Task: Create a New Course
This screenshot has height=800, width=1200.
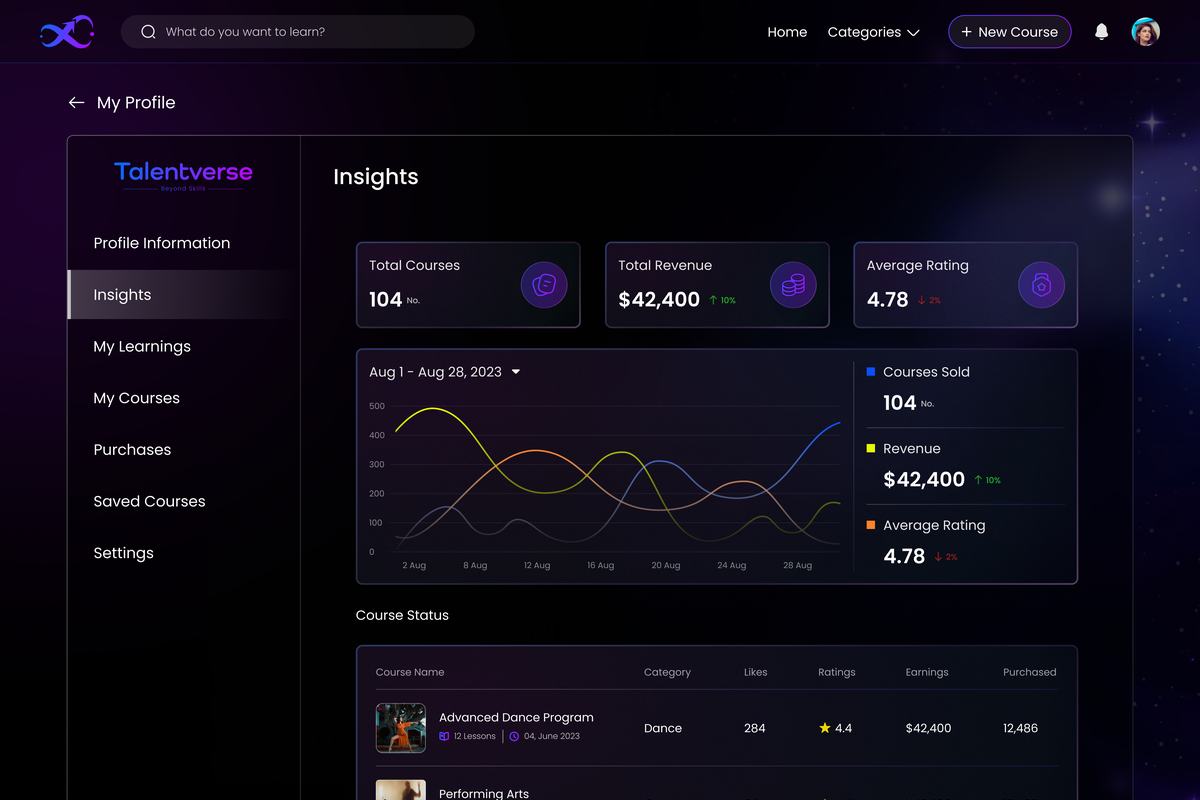Action: click(1010, 32)
